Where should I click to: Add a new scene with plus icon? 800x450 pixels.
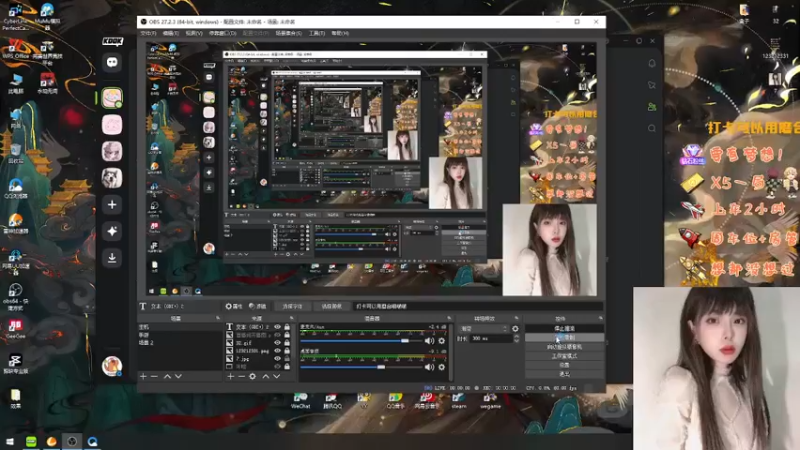(x=143, y=377)
